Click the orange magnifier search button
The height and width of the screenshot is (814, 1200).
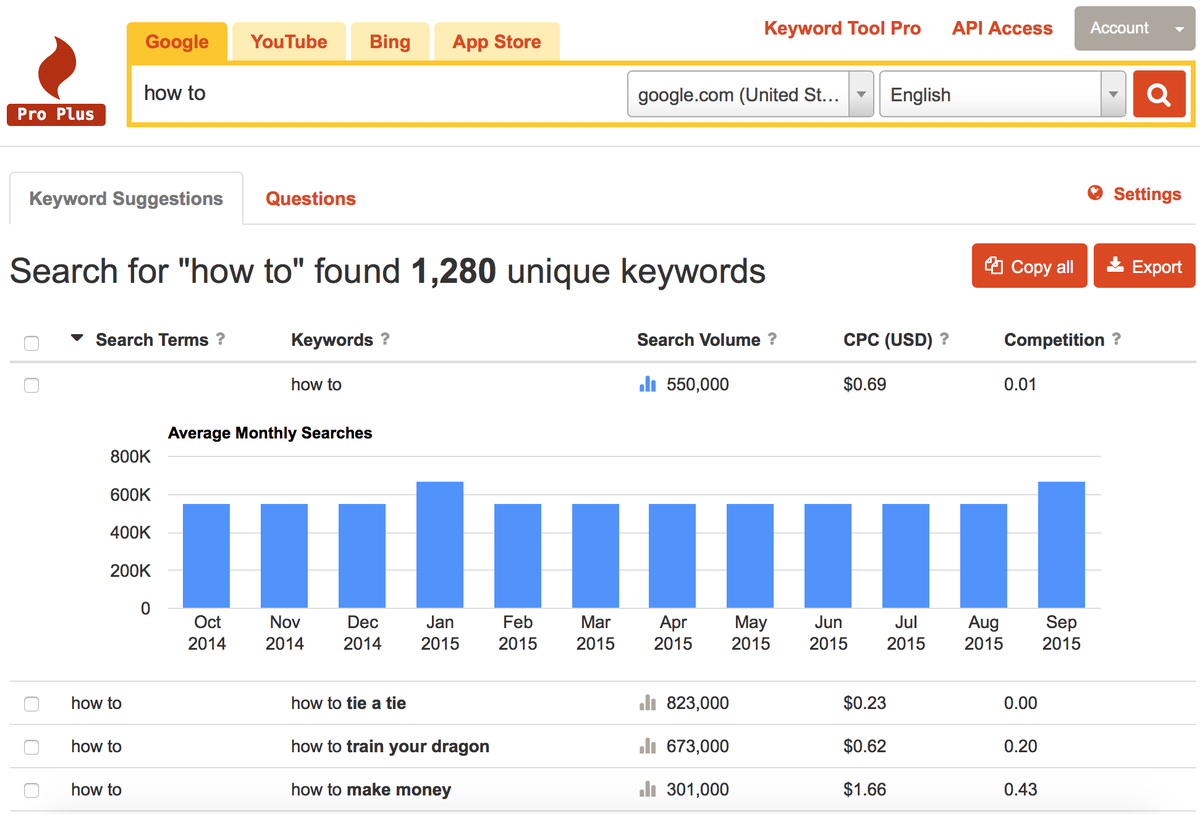[x=1159, y=95]
